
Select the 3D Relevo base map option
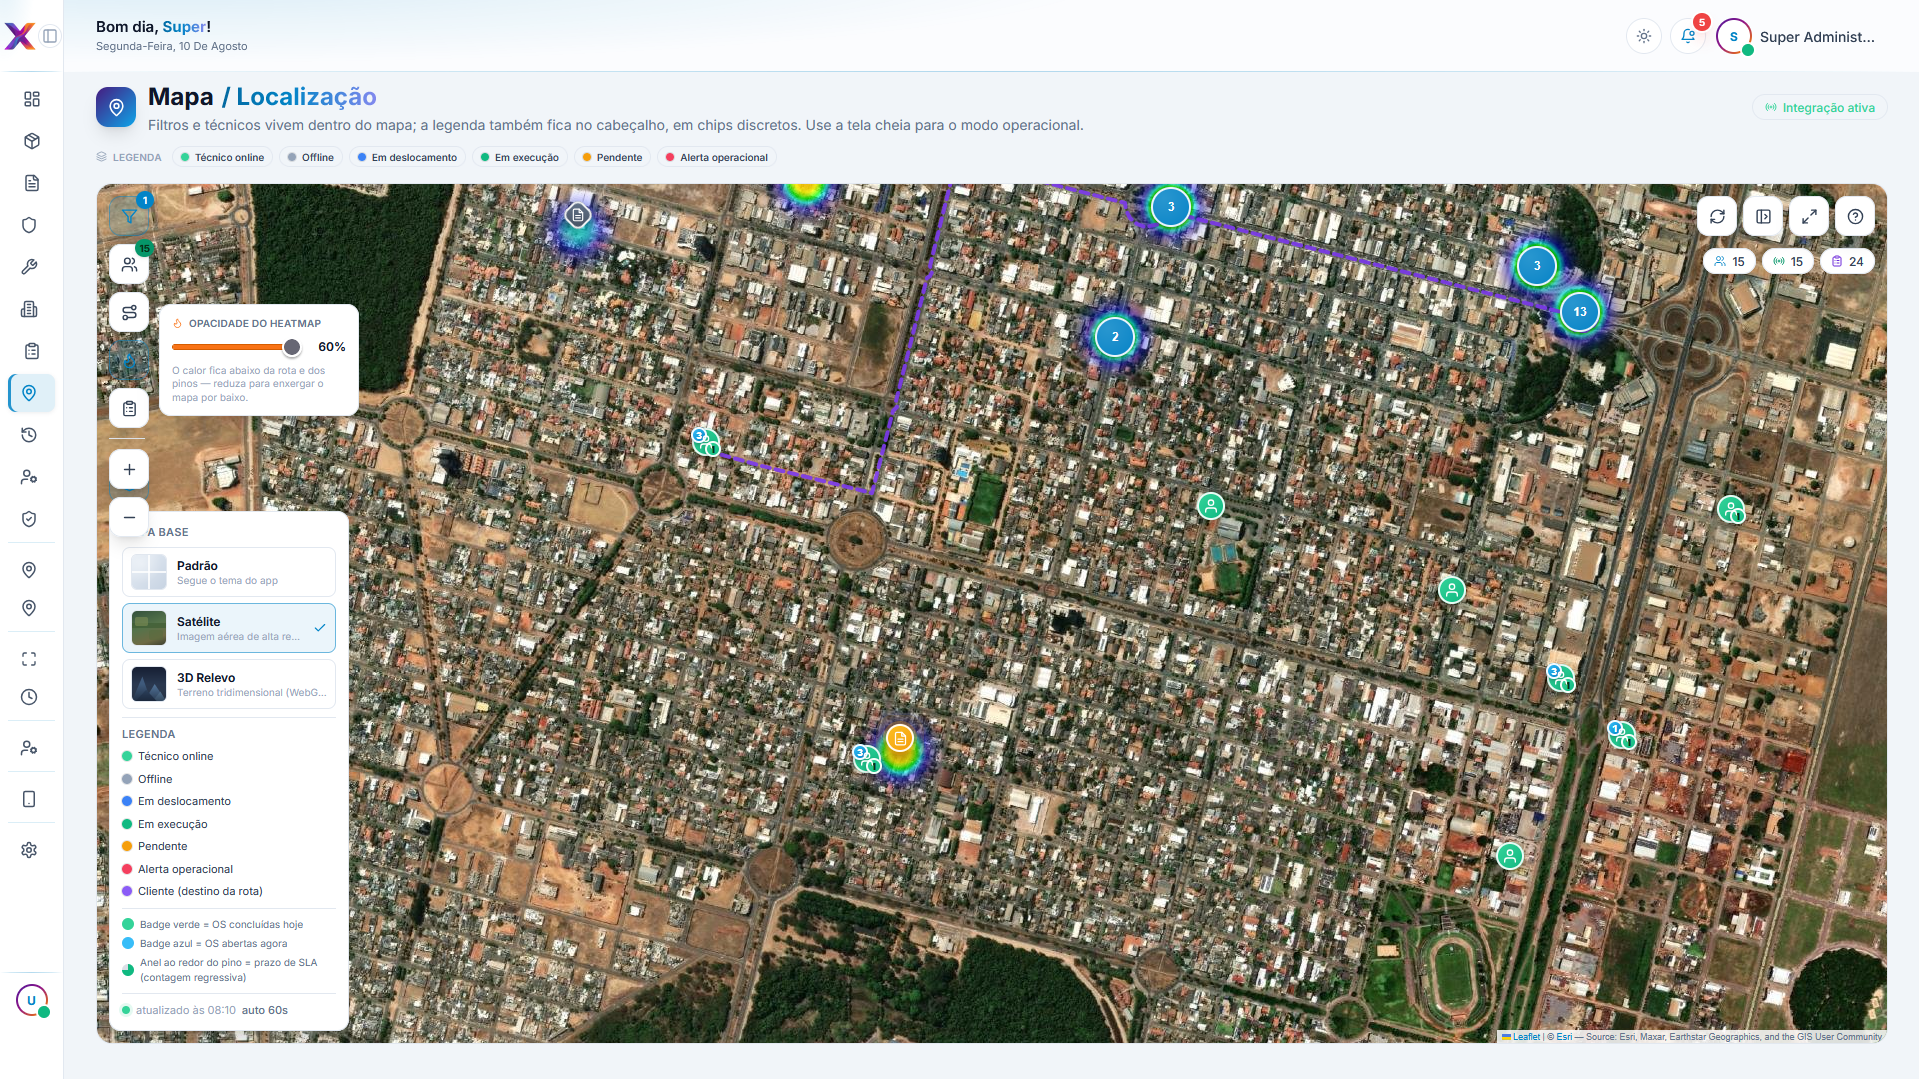[229, 684]
